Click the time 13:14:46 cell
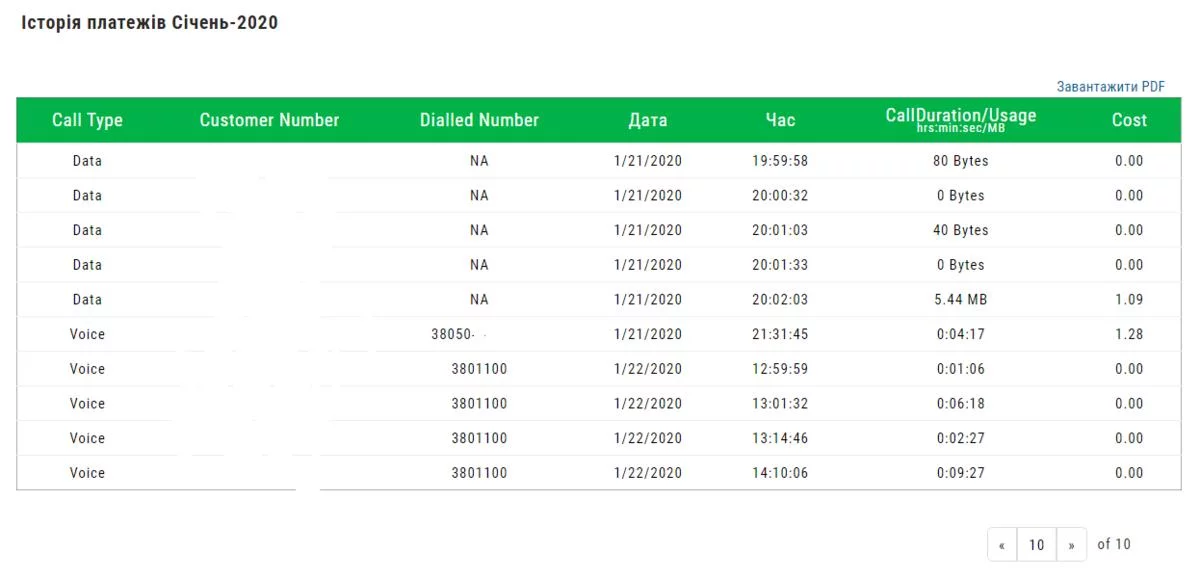Viewport: 1200px width, 578px height. tap(780, 438)
